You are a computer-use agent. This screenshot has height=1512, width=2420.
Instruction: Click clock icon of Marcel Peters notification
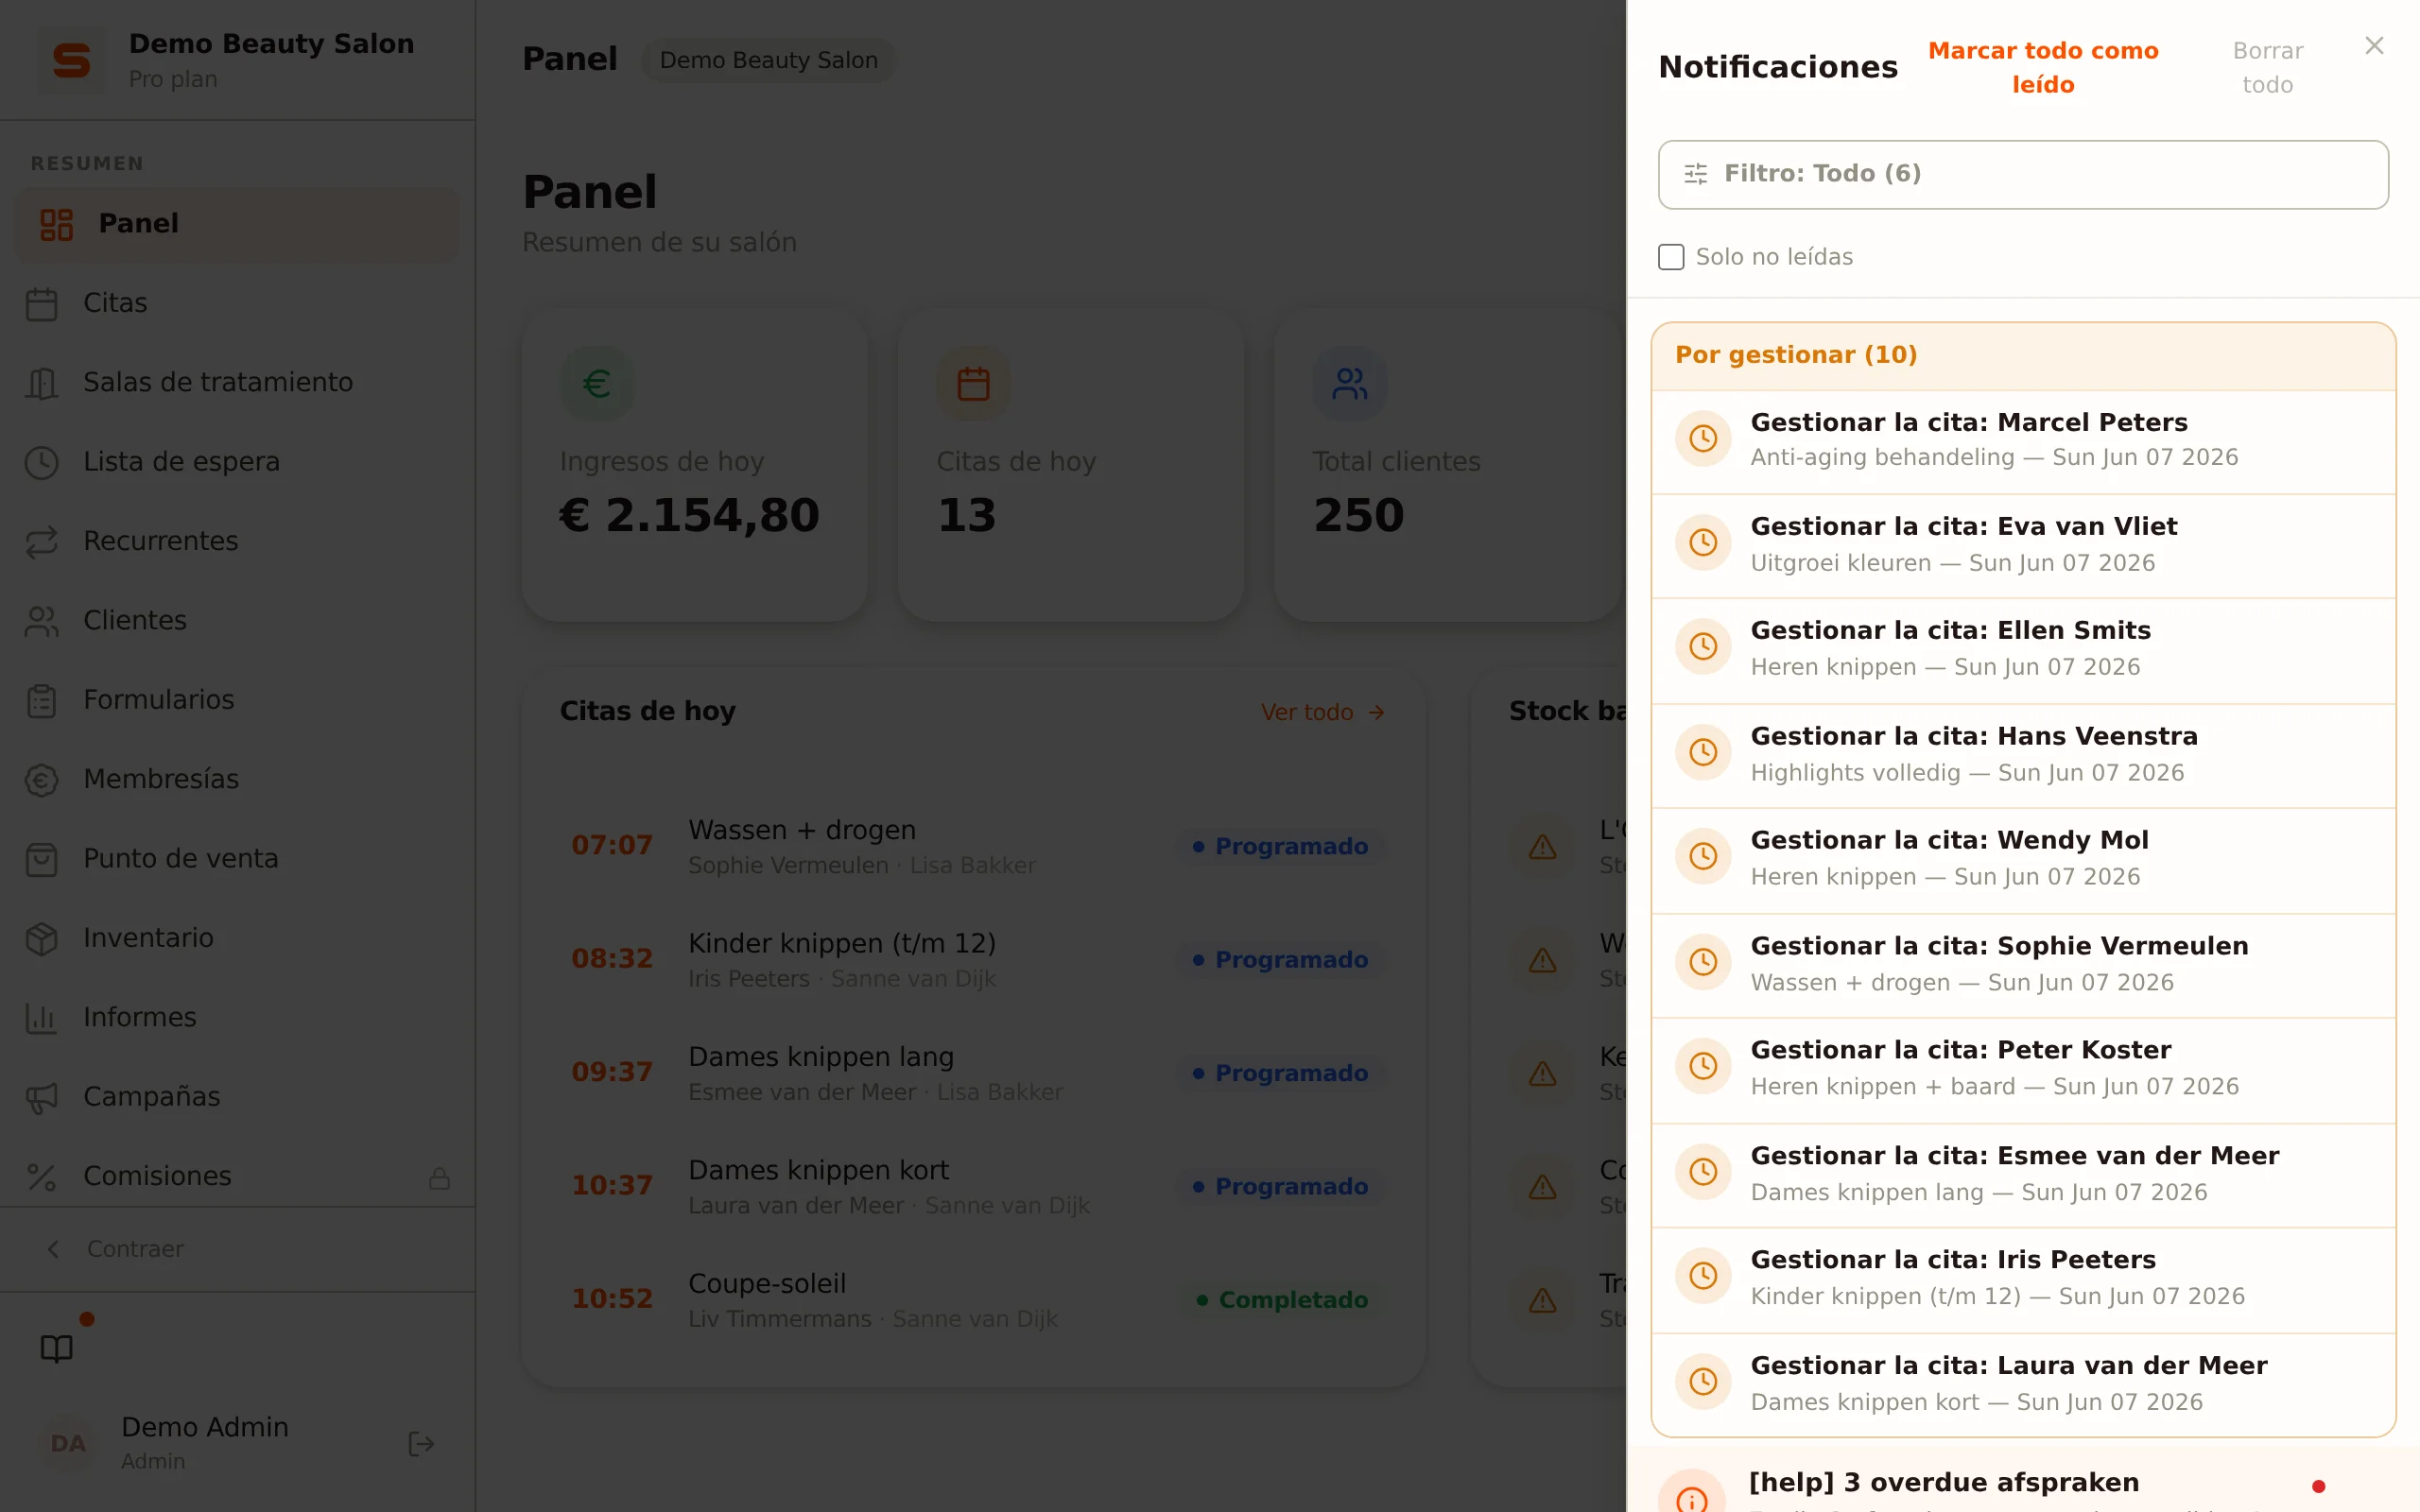(x=1703, y=439)
